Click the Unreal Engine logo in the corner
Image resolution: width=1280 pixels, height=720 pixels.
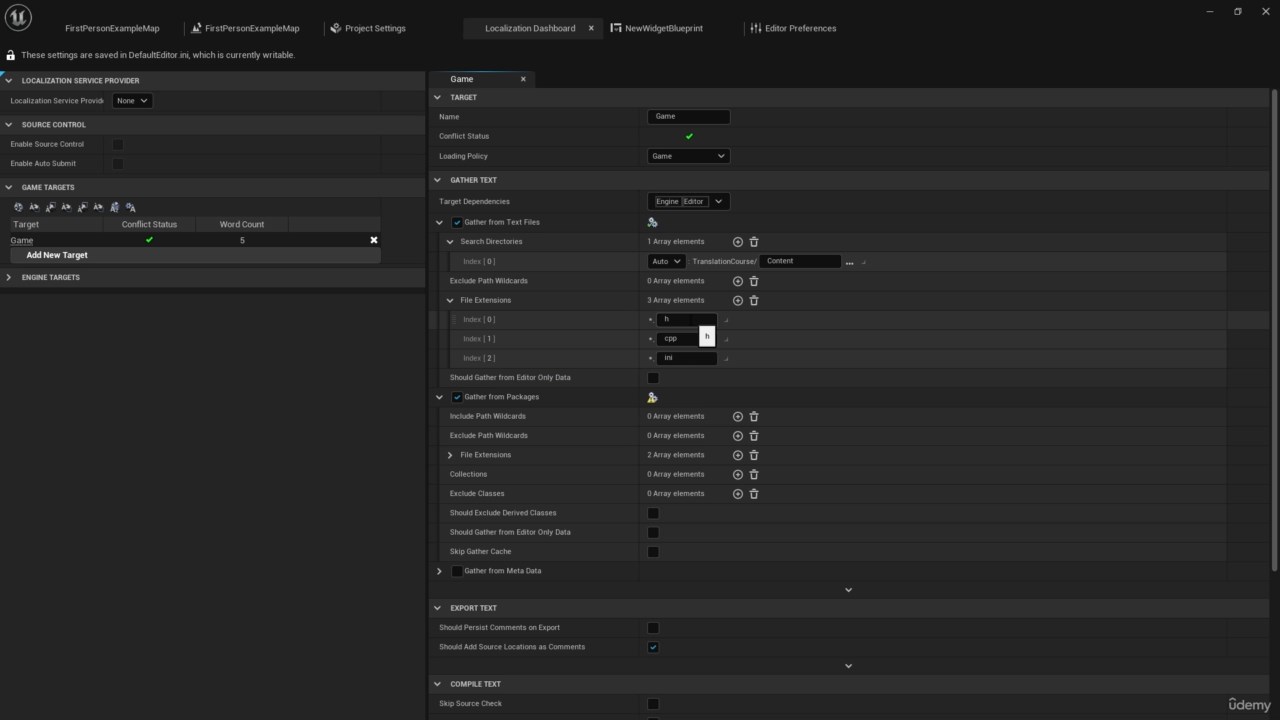[17, 17]
